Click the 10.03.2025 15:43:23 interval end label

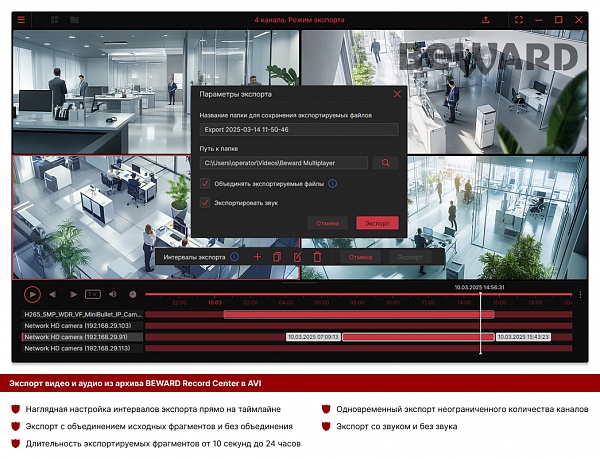[x=523, y=337]
